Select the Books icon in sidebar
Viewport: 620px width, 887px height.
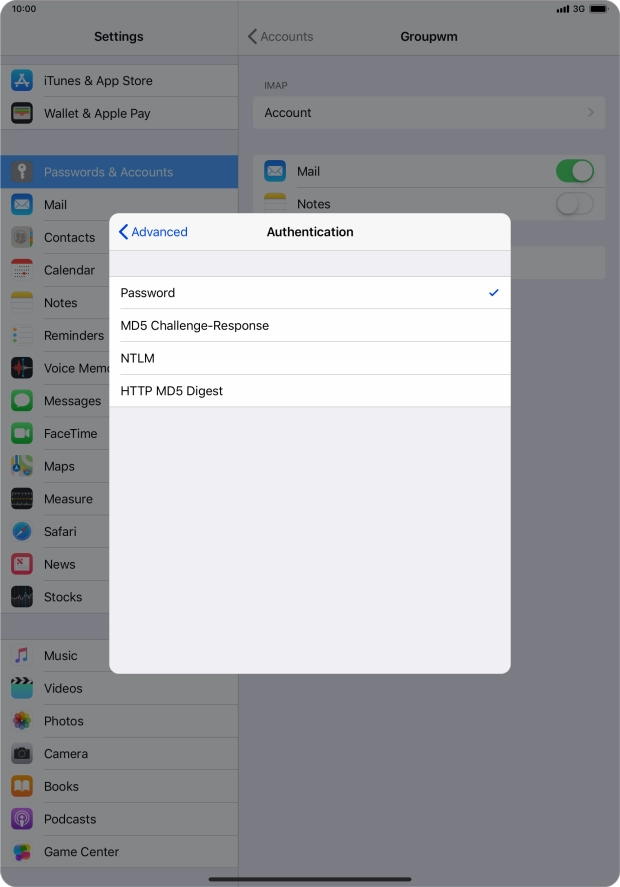tap(22, 787)
